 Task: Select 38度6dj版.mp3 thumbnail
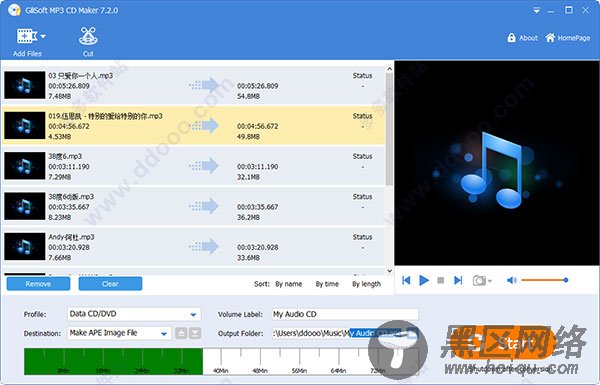[x=24, y=206]
